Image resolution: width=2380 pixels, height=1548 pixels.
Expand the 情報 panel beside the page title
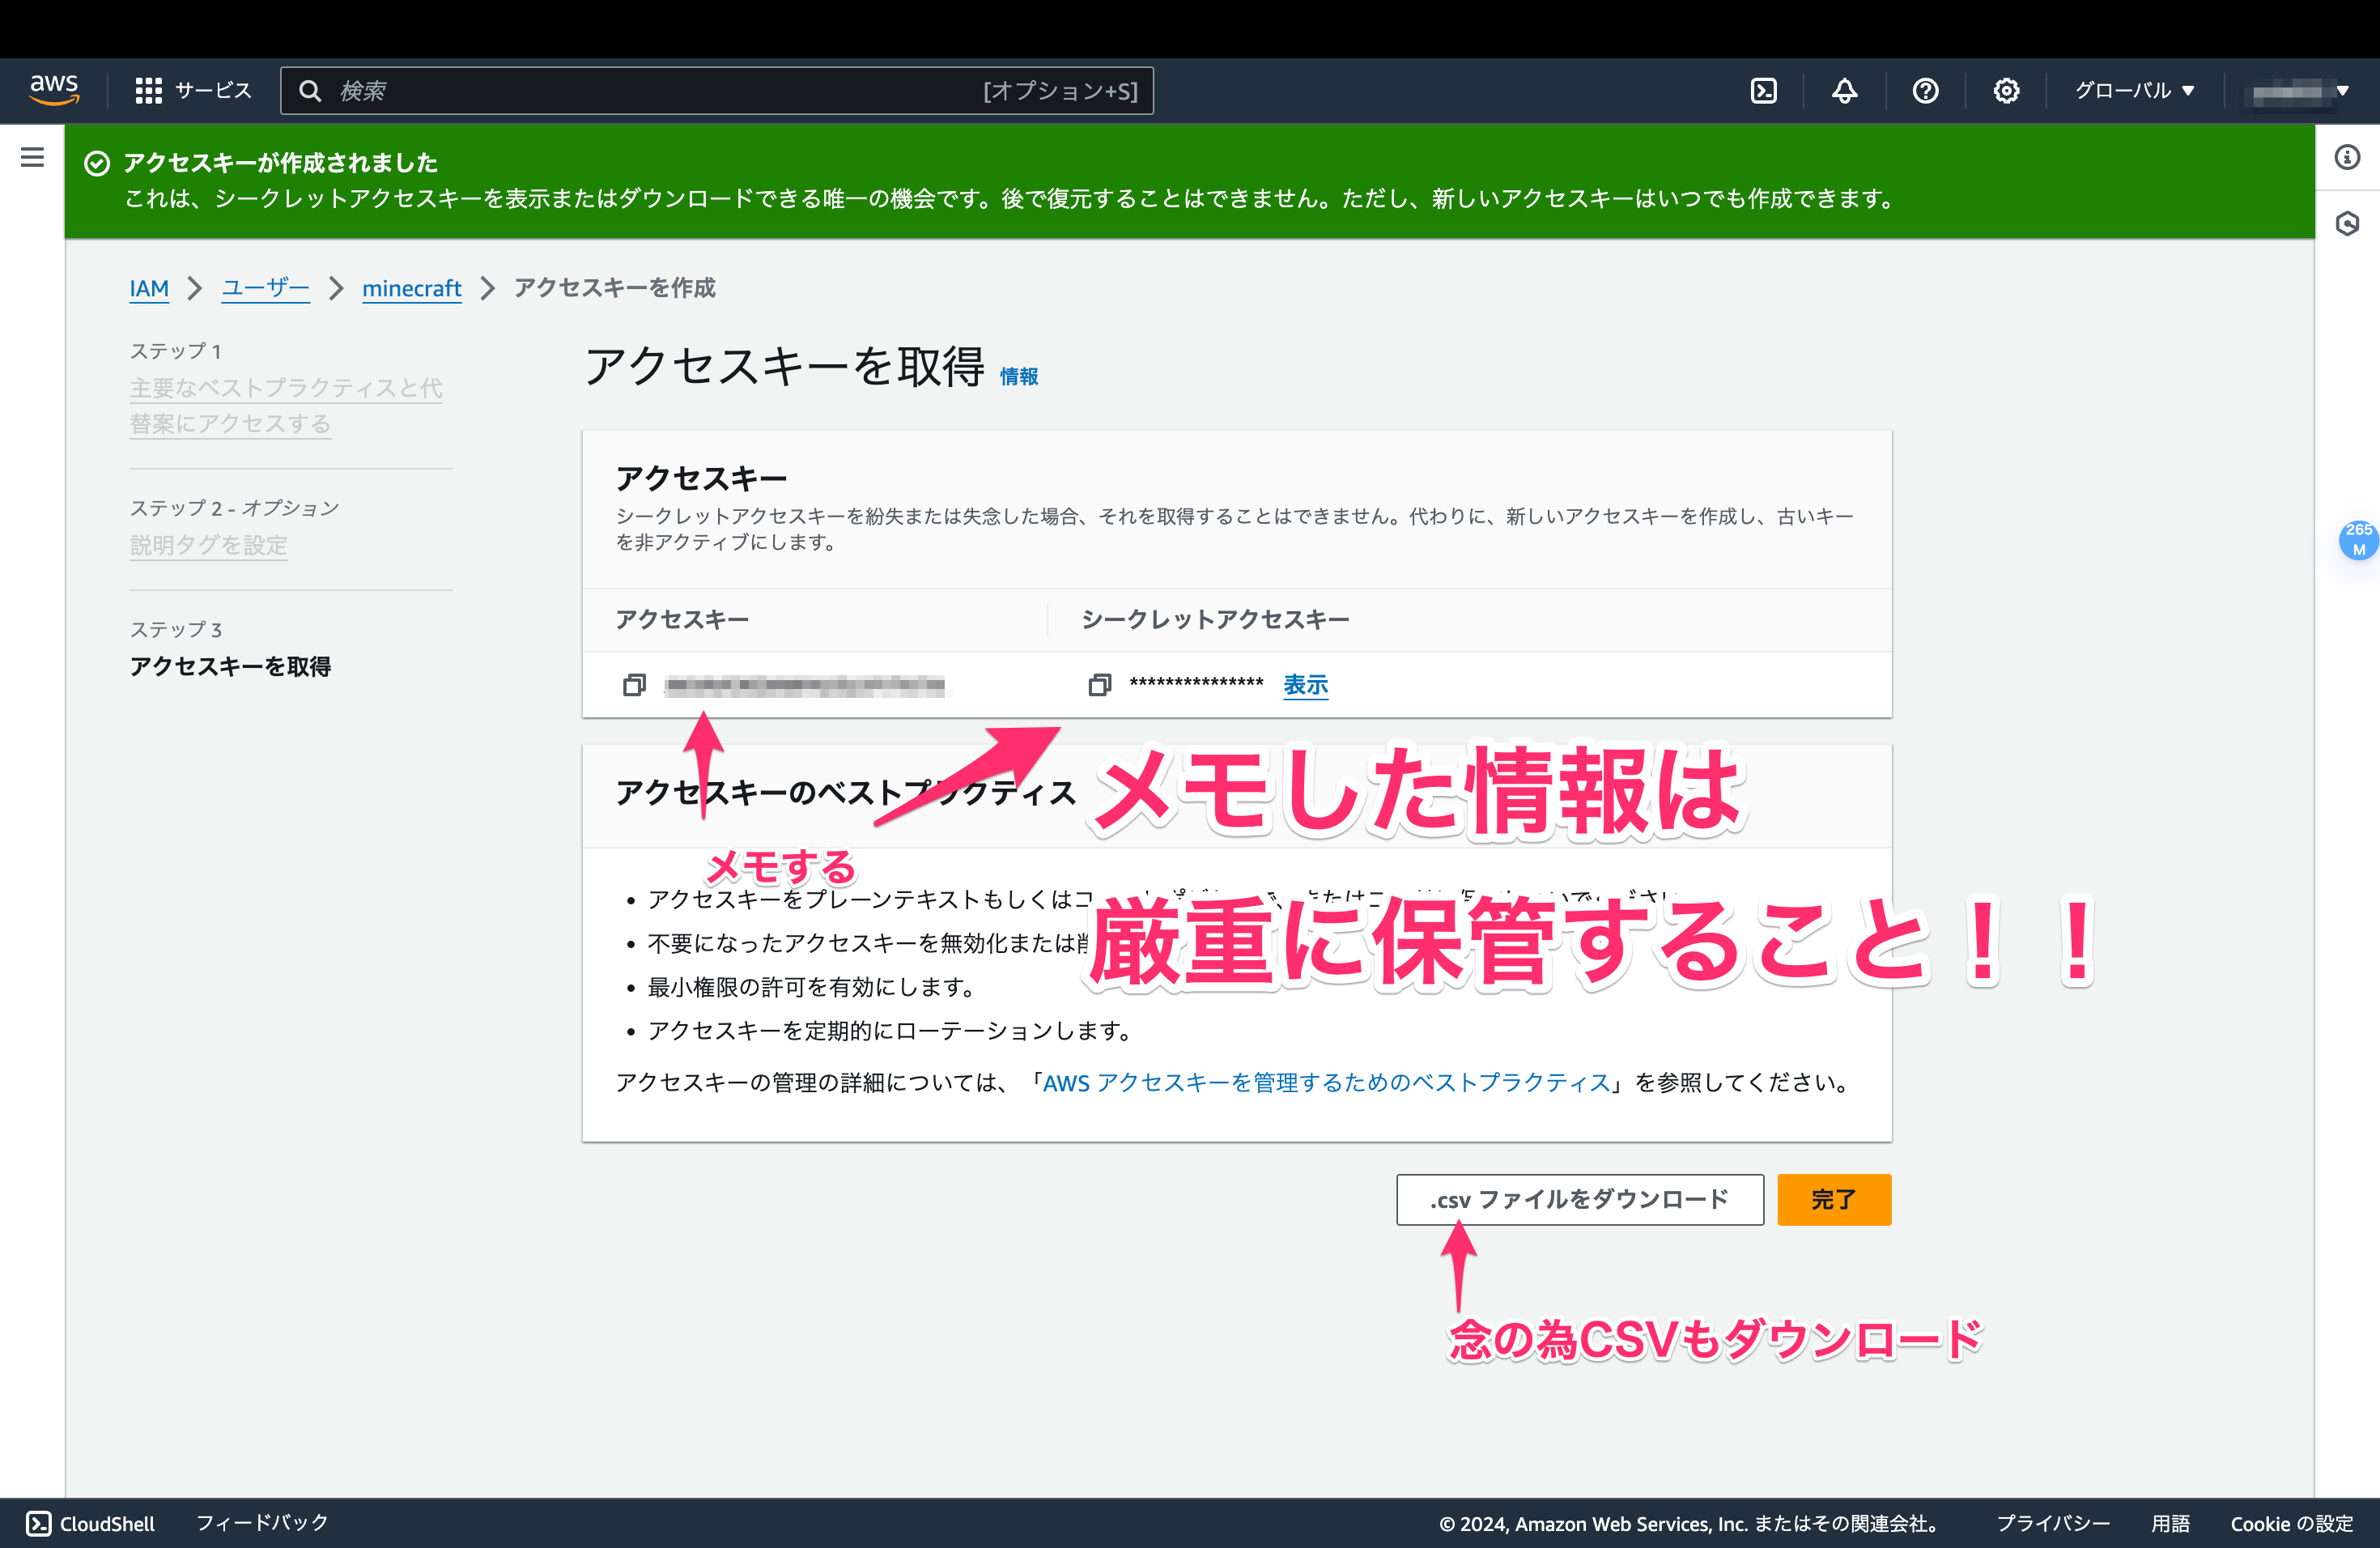click(1019, 376)
